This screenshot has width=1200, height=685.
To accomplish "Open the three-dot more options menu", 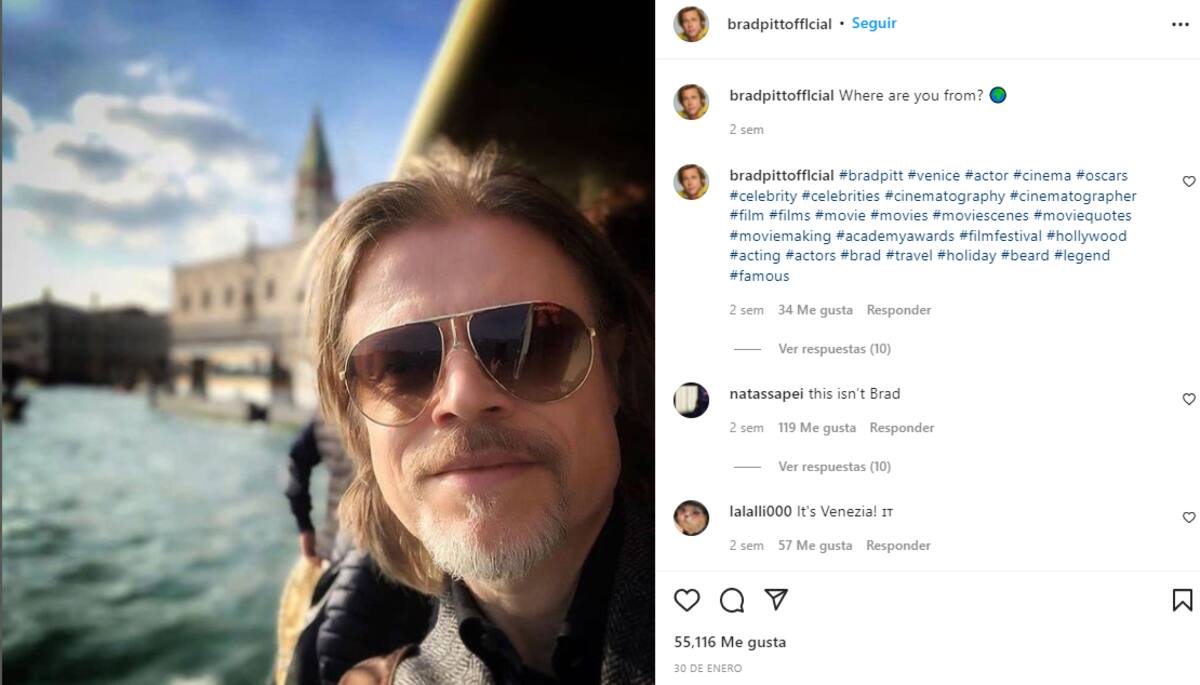I will [1180, 25].
